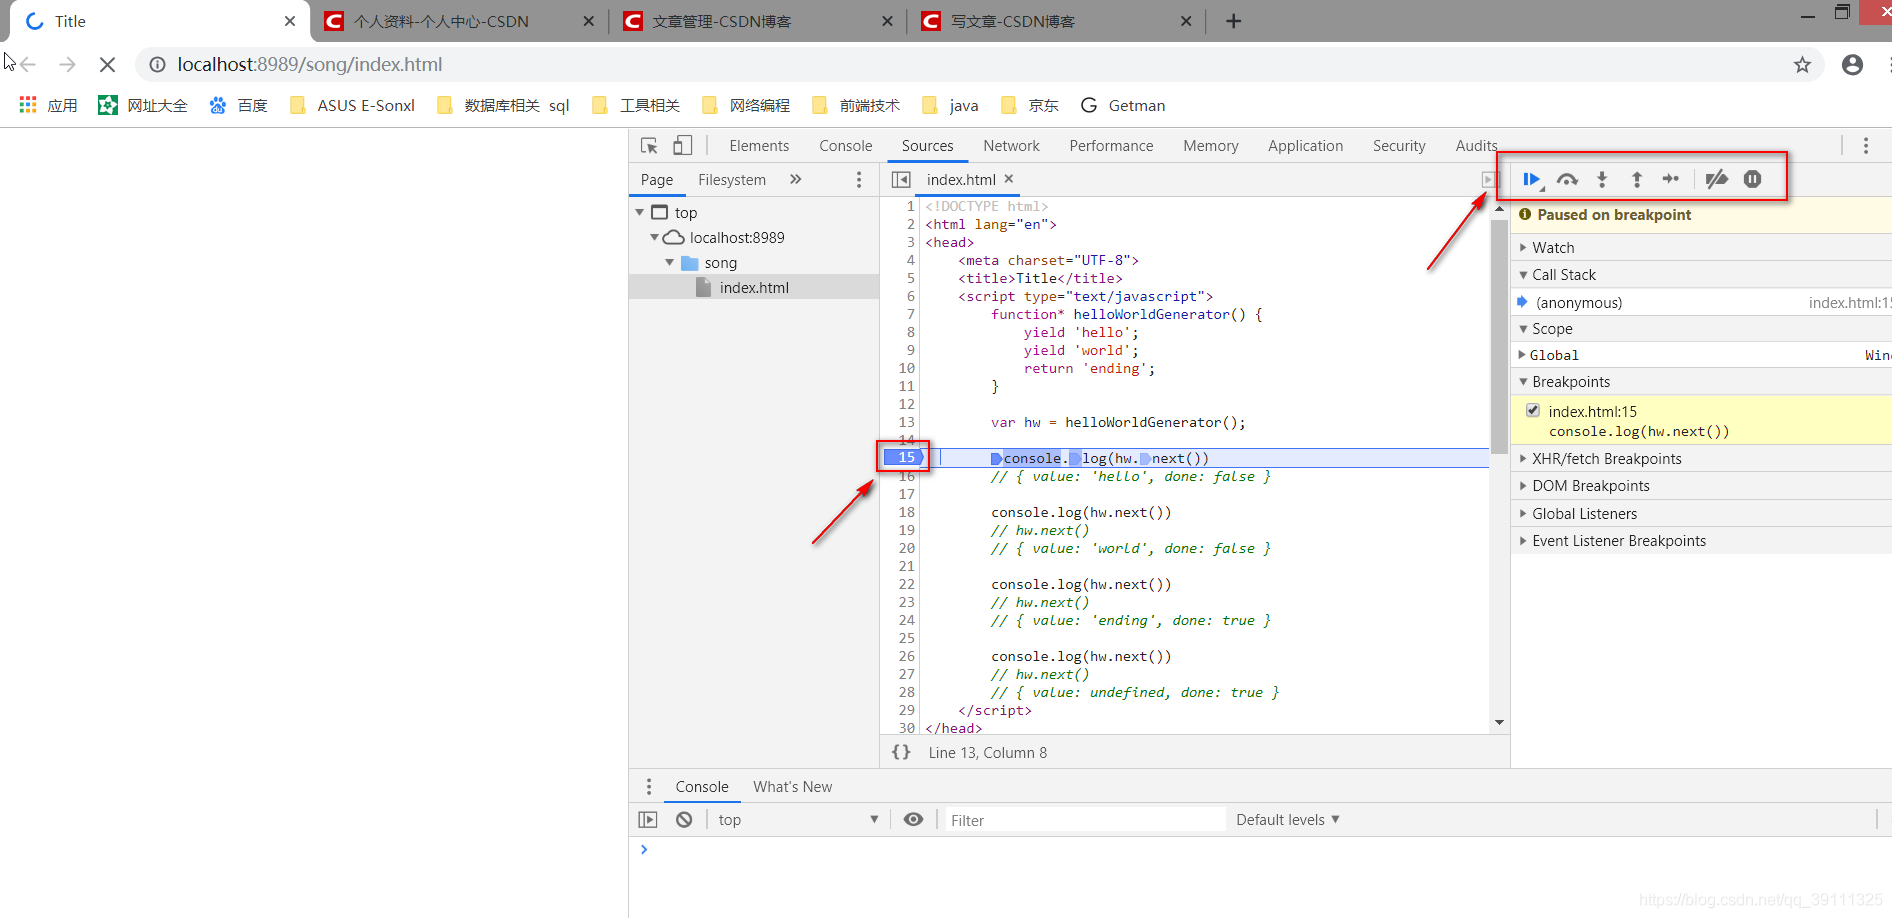1892x918 pixels.
Task: Switch to the Network panel tab
Action: pyautogui.click(x=1011, y=146)
